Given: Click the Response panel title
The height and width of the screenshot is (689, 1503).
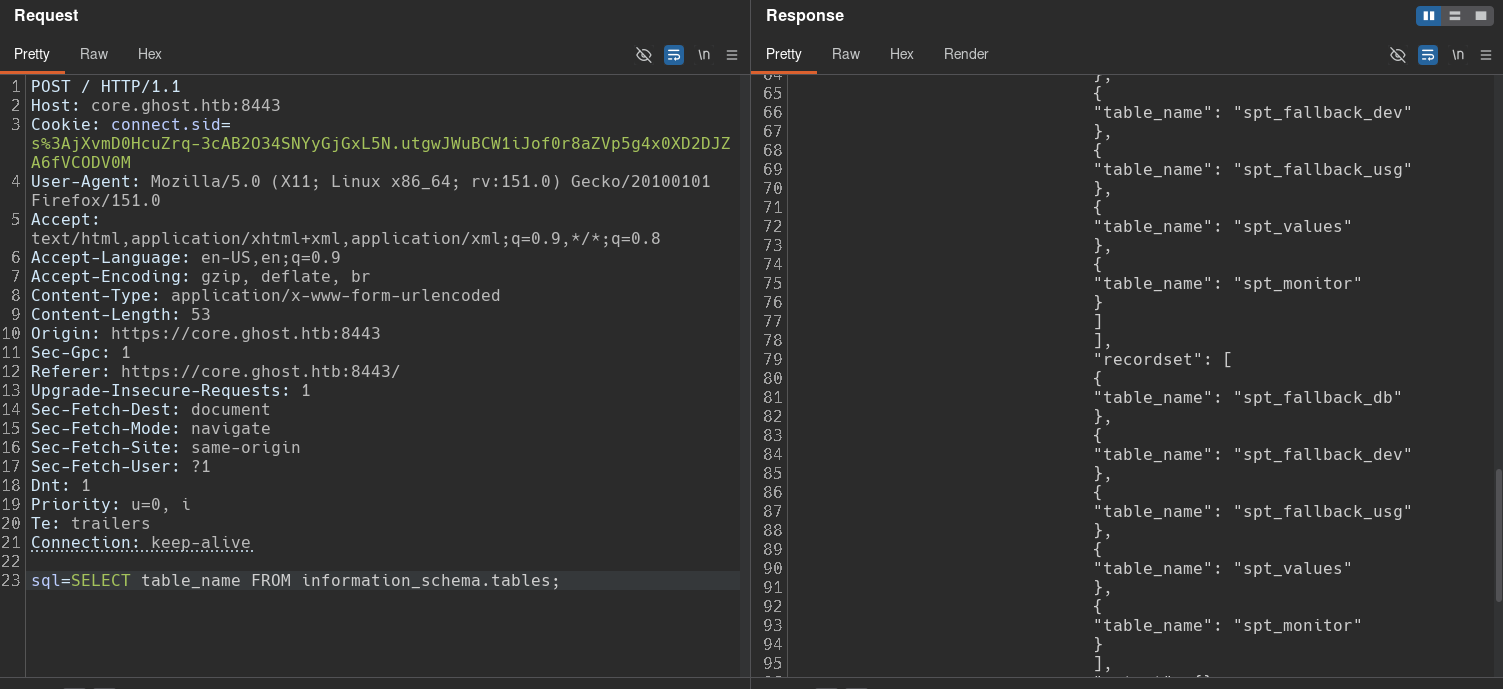Looking at the screenshot, I should [805, 16].
